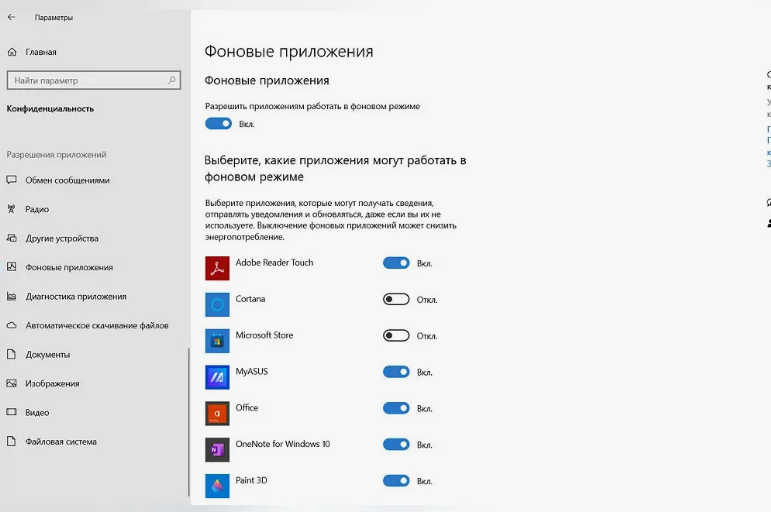Select Обмен сообщениями in sidebar

pyautogui.click(x=67, y=181)
